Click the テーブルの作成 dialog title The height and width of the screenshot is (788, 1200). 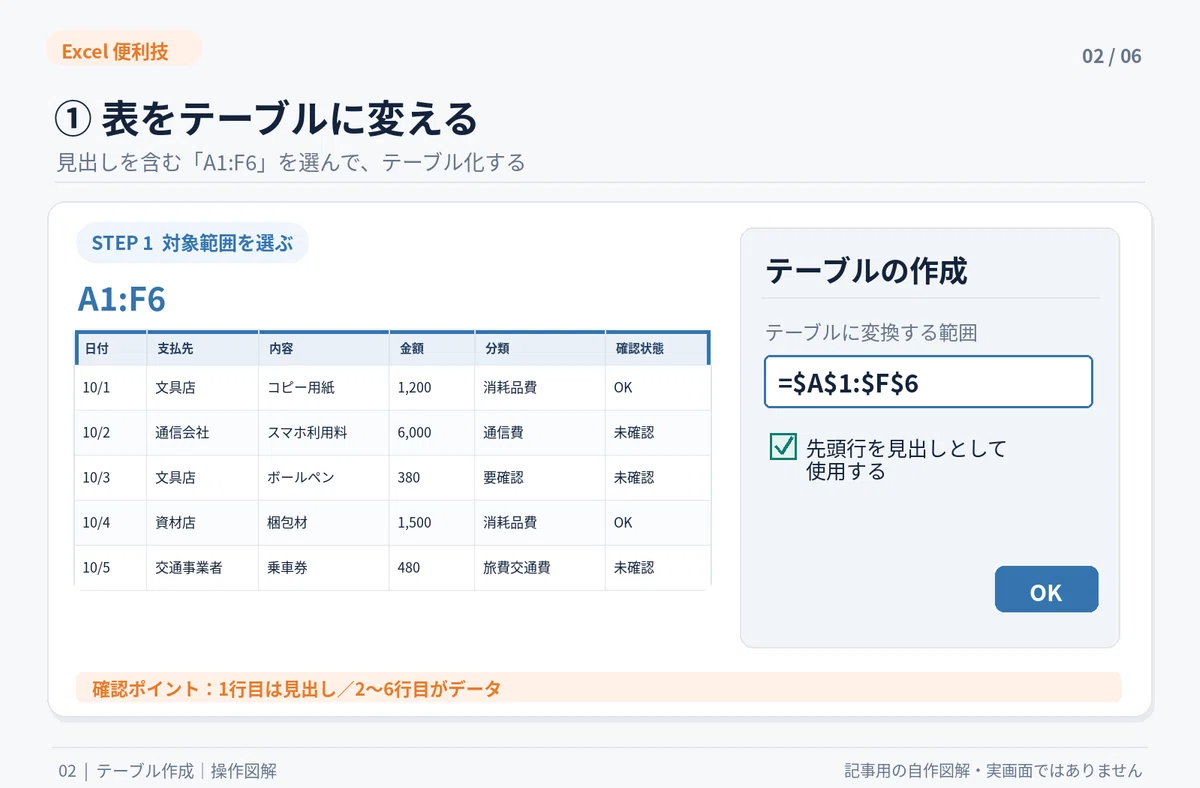coord(866,270)
